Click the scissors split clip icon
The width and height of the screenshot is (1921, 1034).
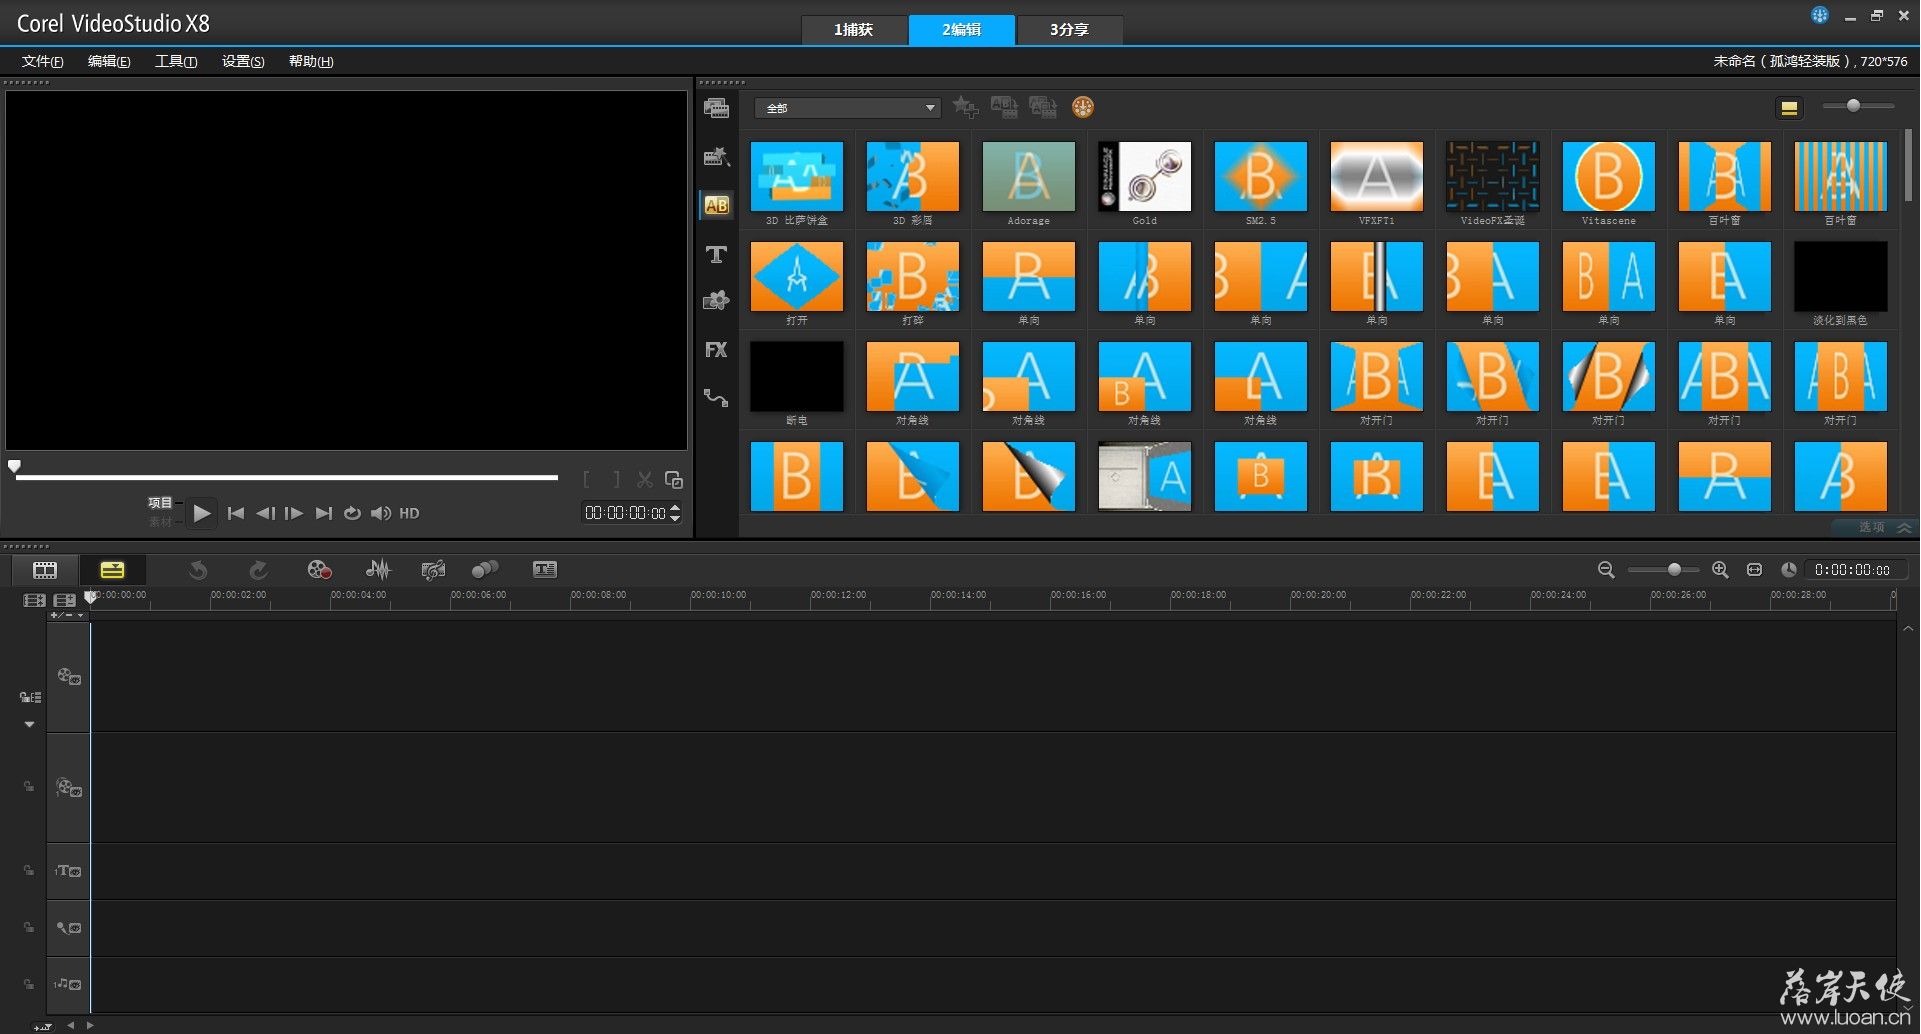coord(645,480)
